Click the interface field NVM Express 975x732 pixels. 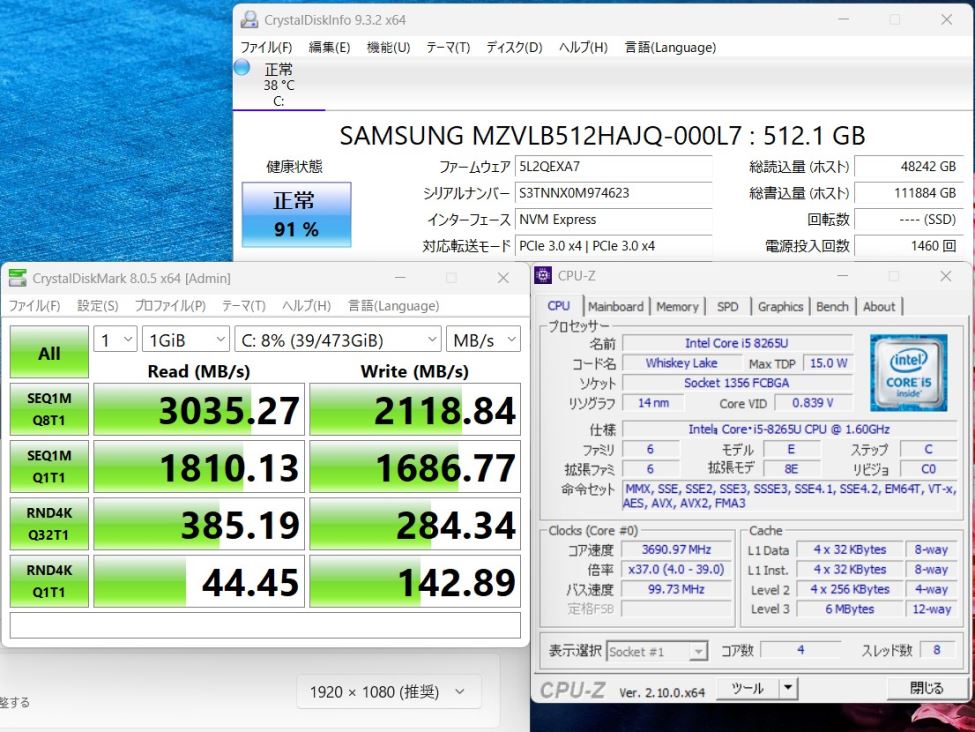tap(613, 220)
